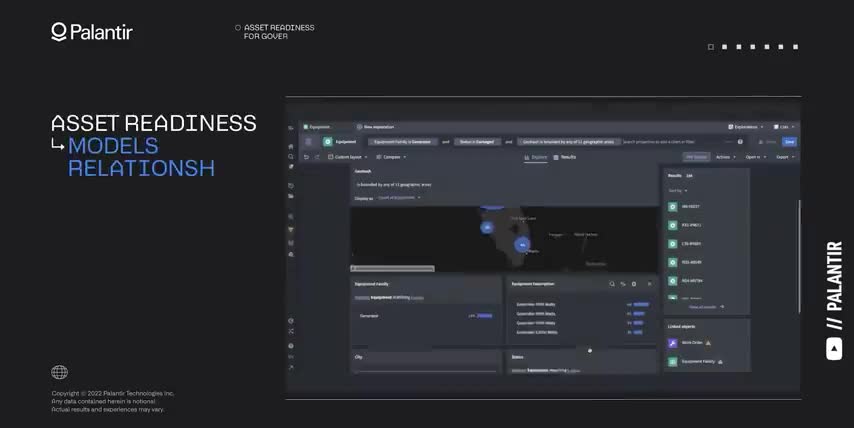
Task: Open the Compare dropdown
Action: (393, 157)
